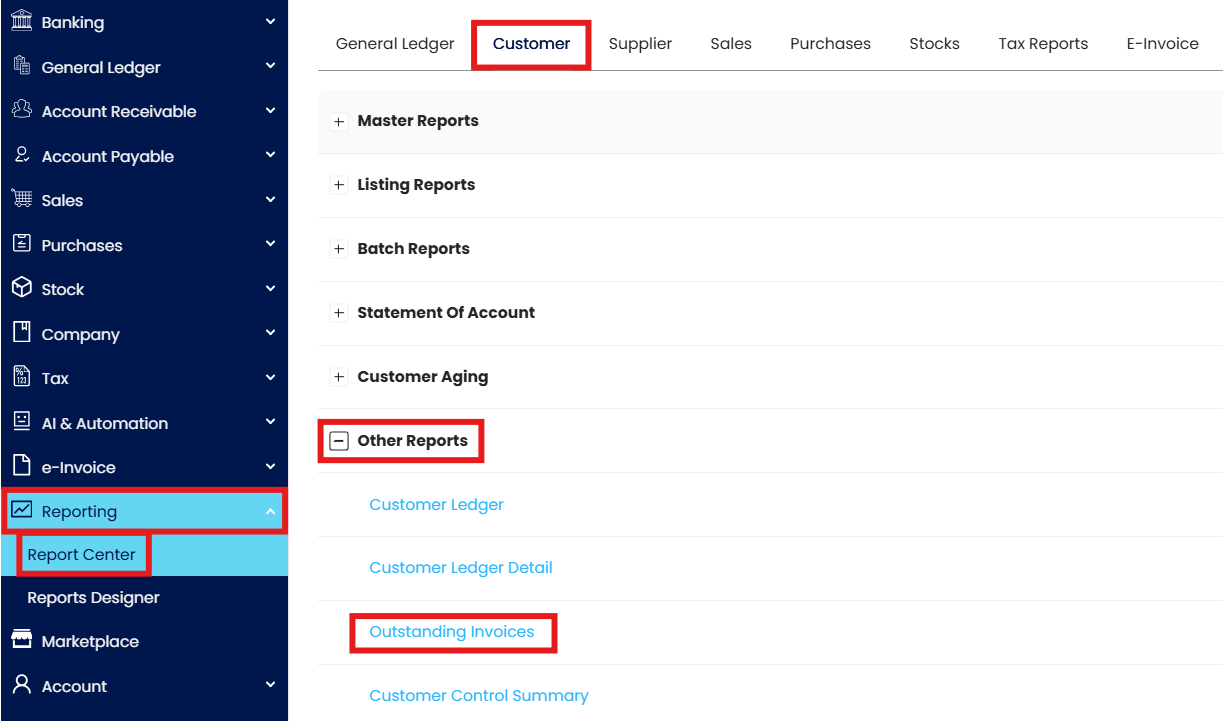Click the Batch Reports heading
This screenshot has height=721, width=1223.
pyautogui.click(x=413, y=249)
